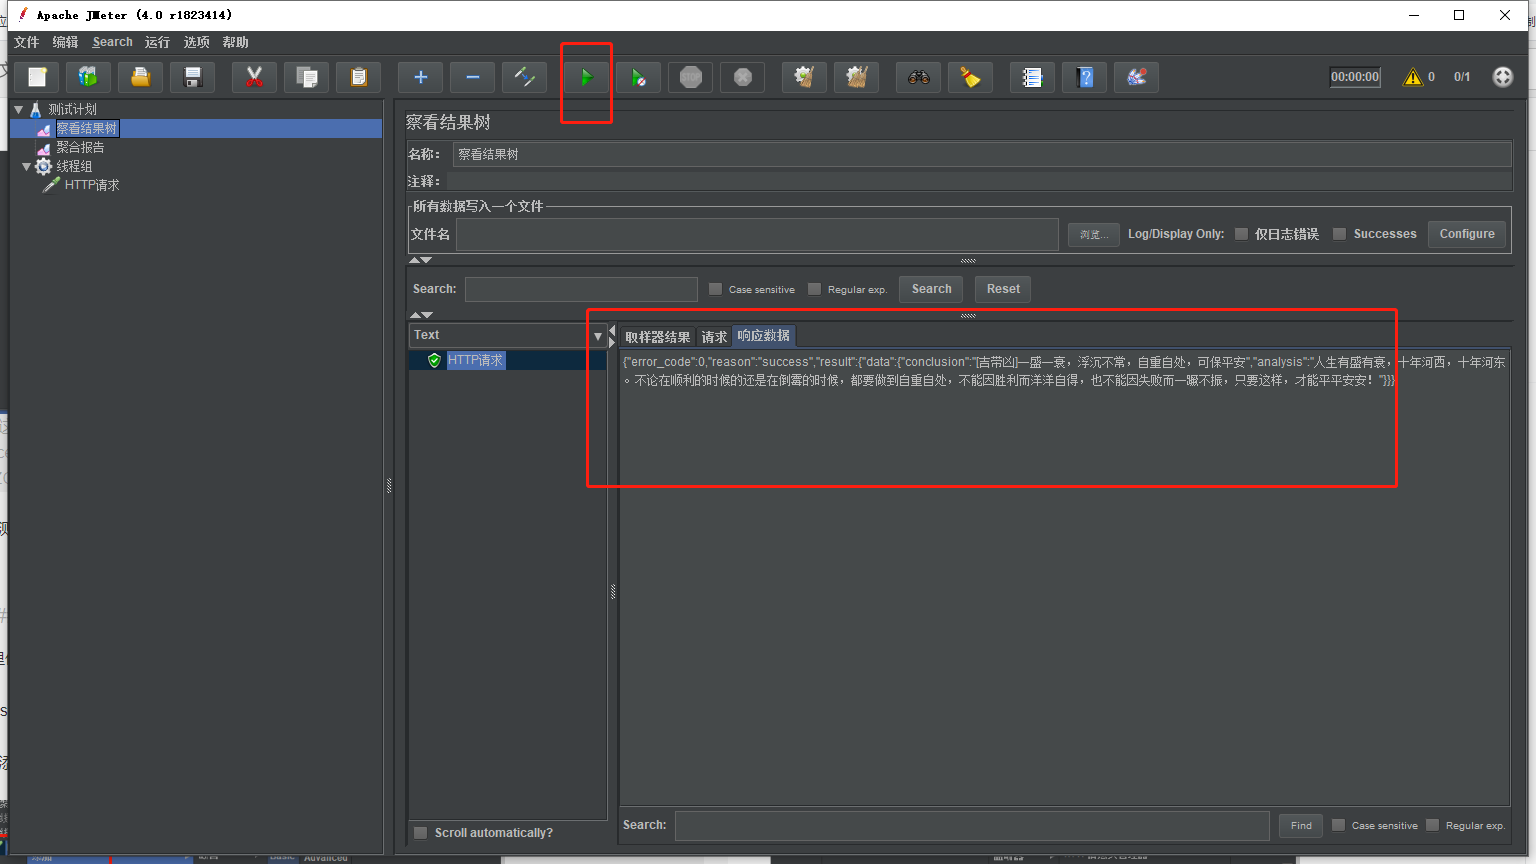
Task: Click the Search button
Action: coord(931,289)
